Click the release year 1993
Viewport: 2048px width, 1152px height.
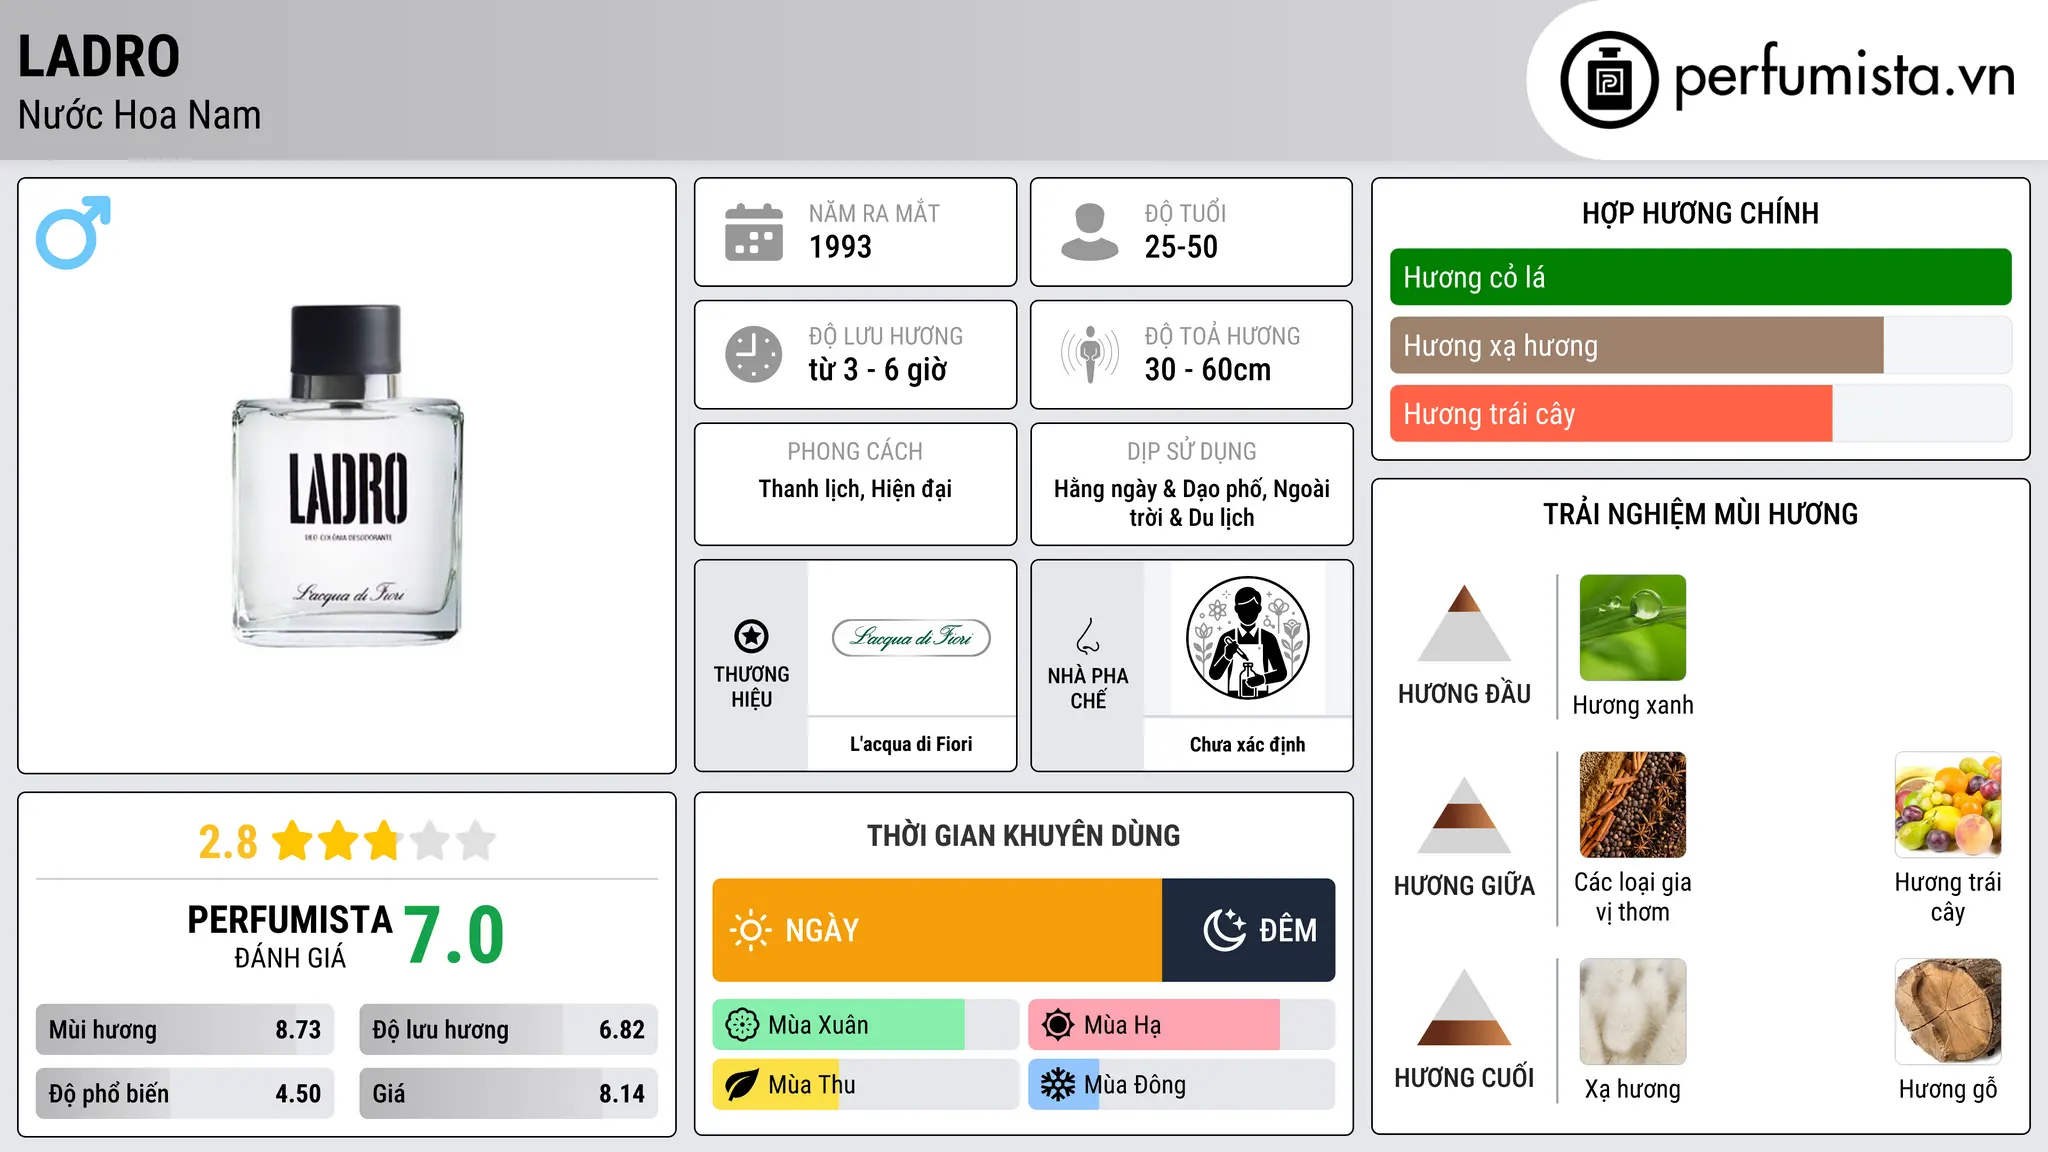(840, 247)
